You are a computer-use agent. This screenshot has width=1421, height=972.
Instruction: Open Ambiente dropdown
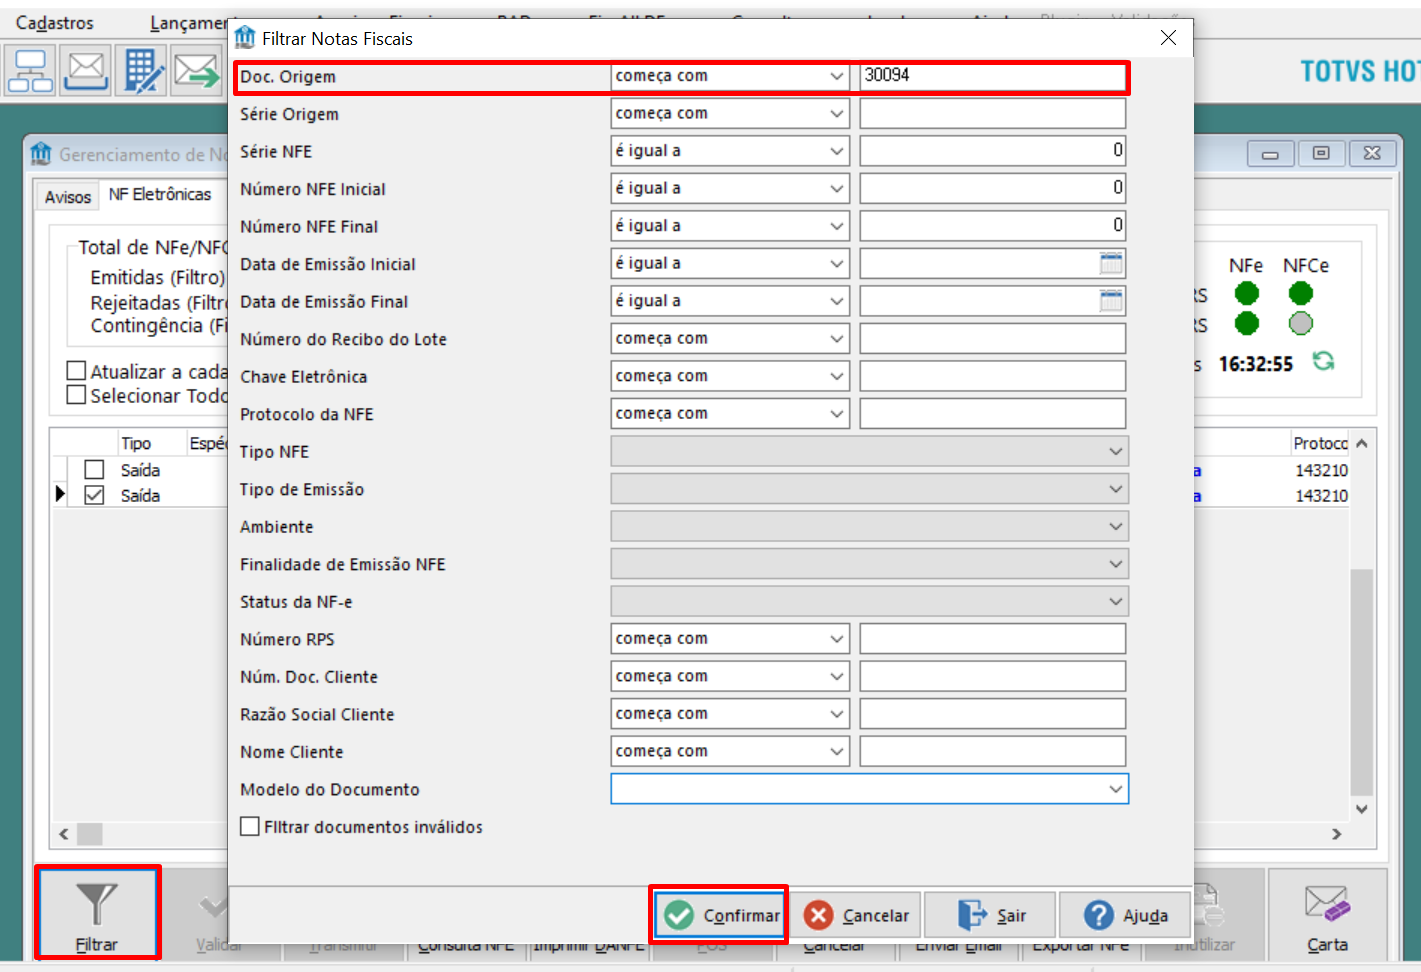pyautogui.click(x=870, y=527)
